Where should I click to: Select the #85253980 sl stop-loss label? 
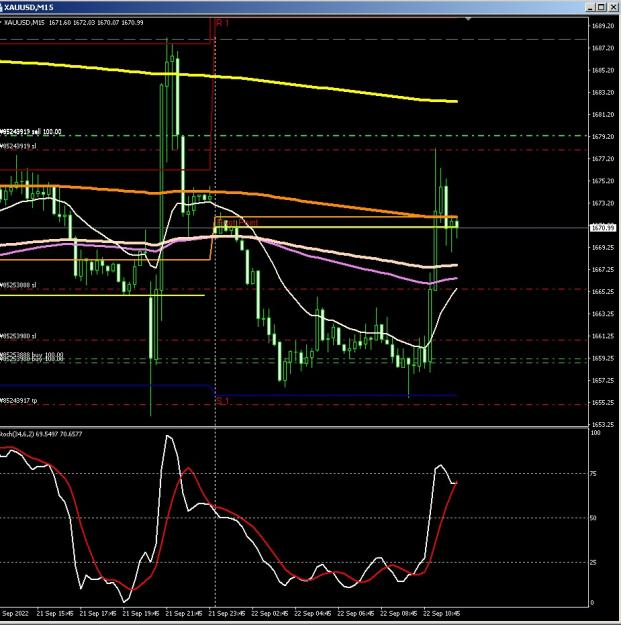[18, 336]
